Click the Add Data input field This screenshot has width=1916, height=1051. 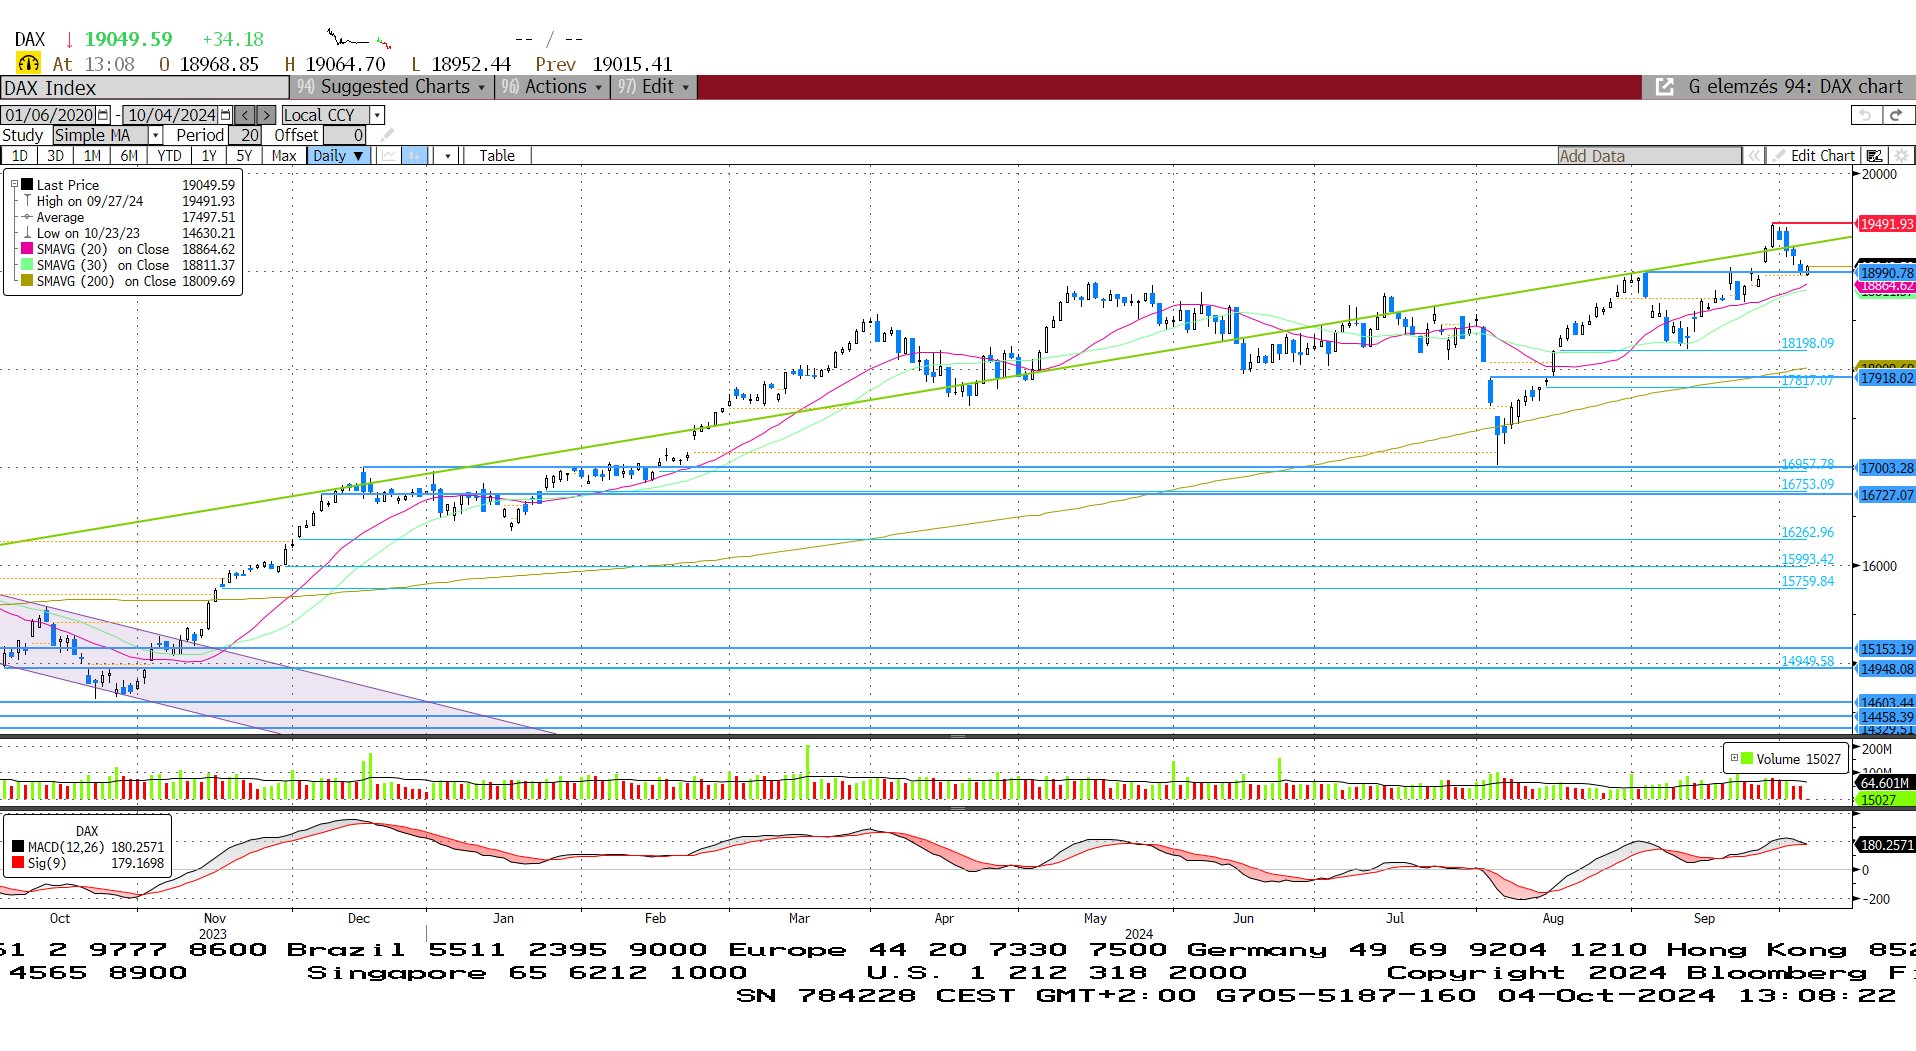(x=1649, y=156)
